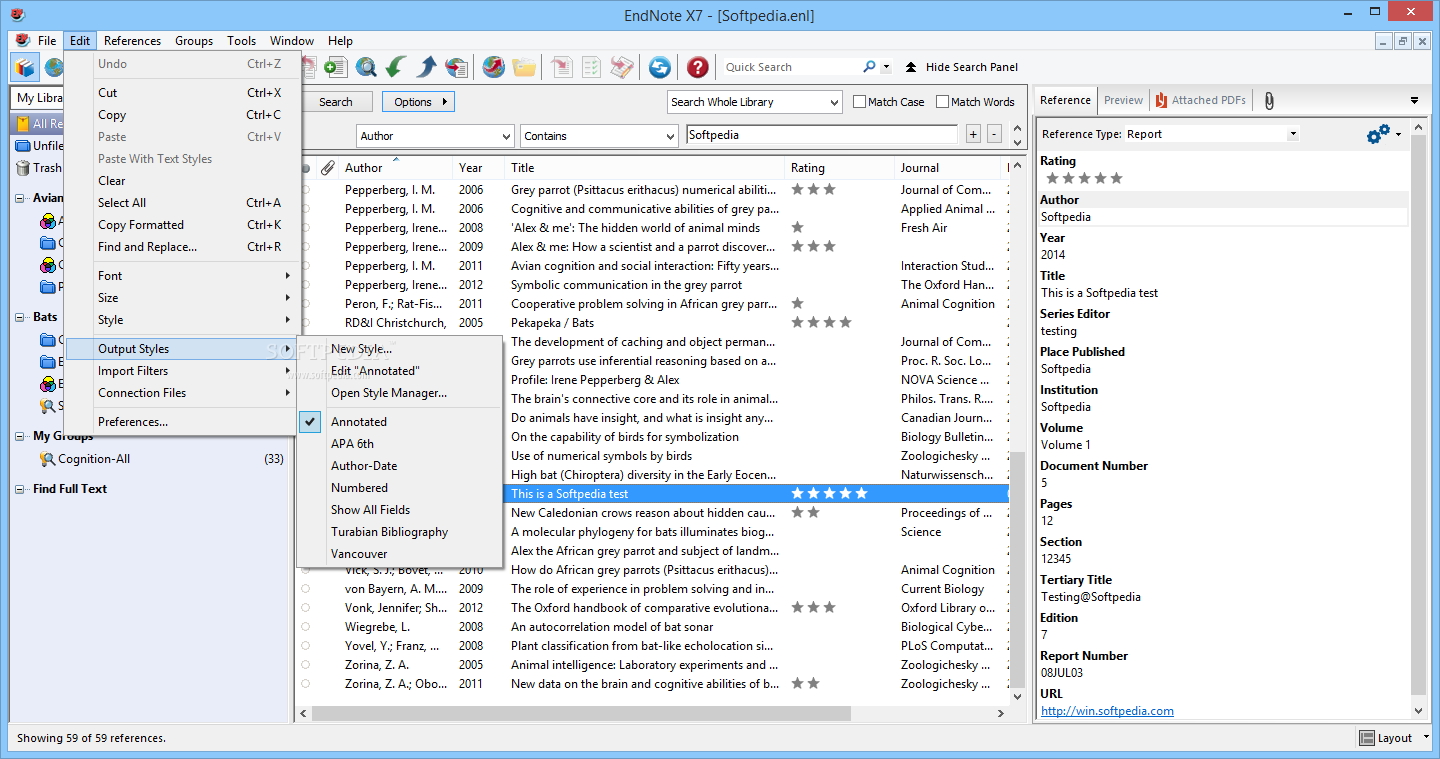Toggle read dot for Zorina, Z. A. 2005 row
Viewport: 1440px width, 759px height.
click(306, 665)
